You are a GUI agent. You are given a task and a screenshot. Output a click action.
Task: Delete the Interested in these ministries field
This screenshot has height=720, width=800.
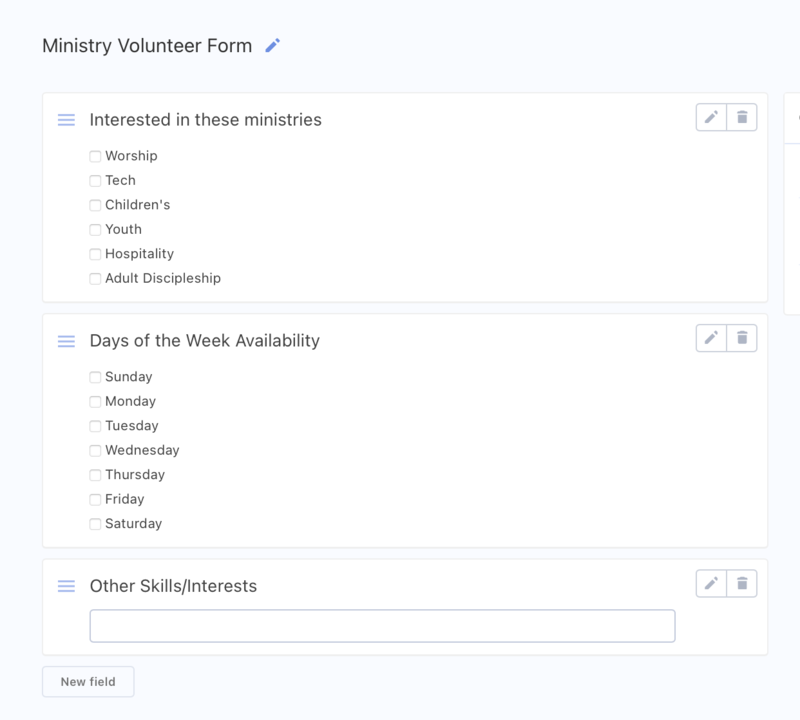[x=741, y=117]
